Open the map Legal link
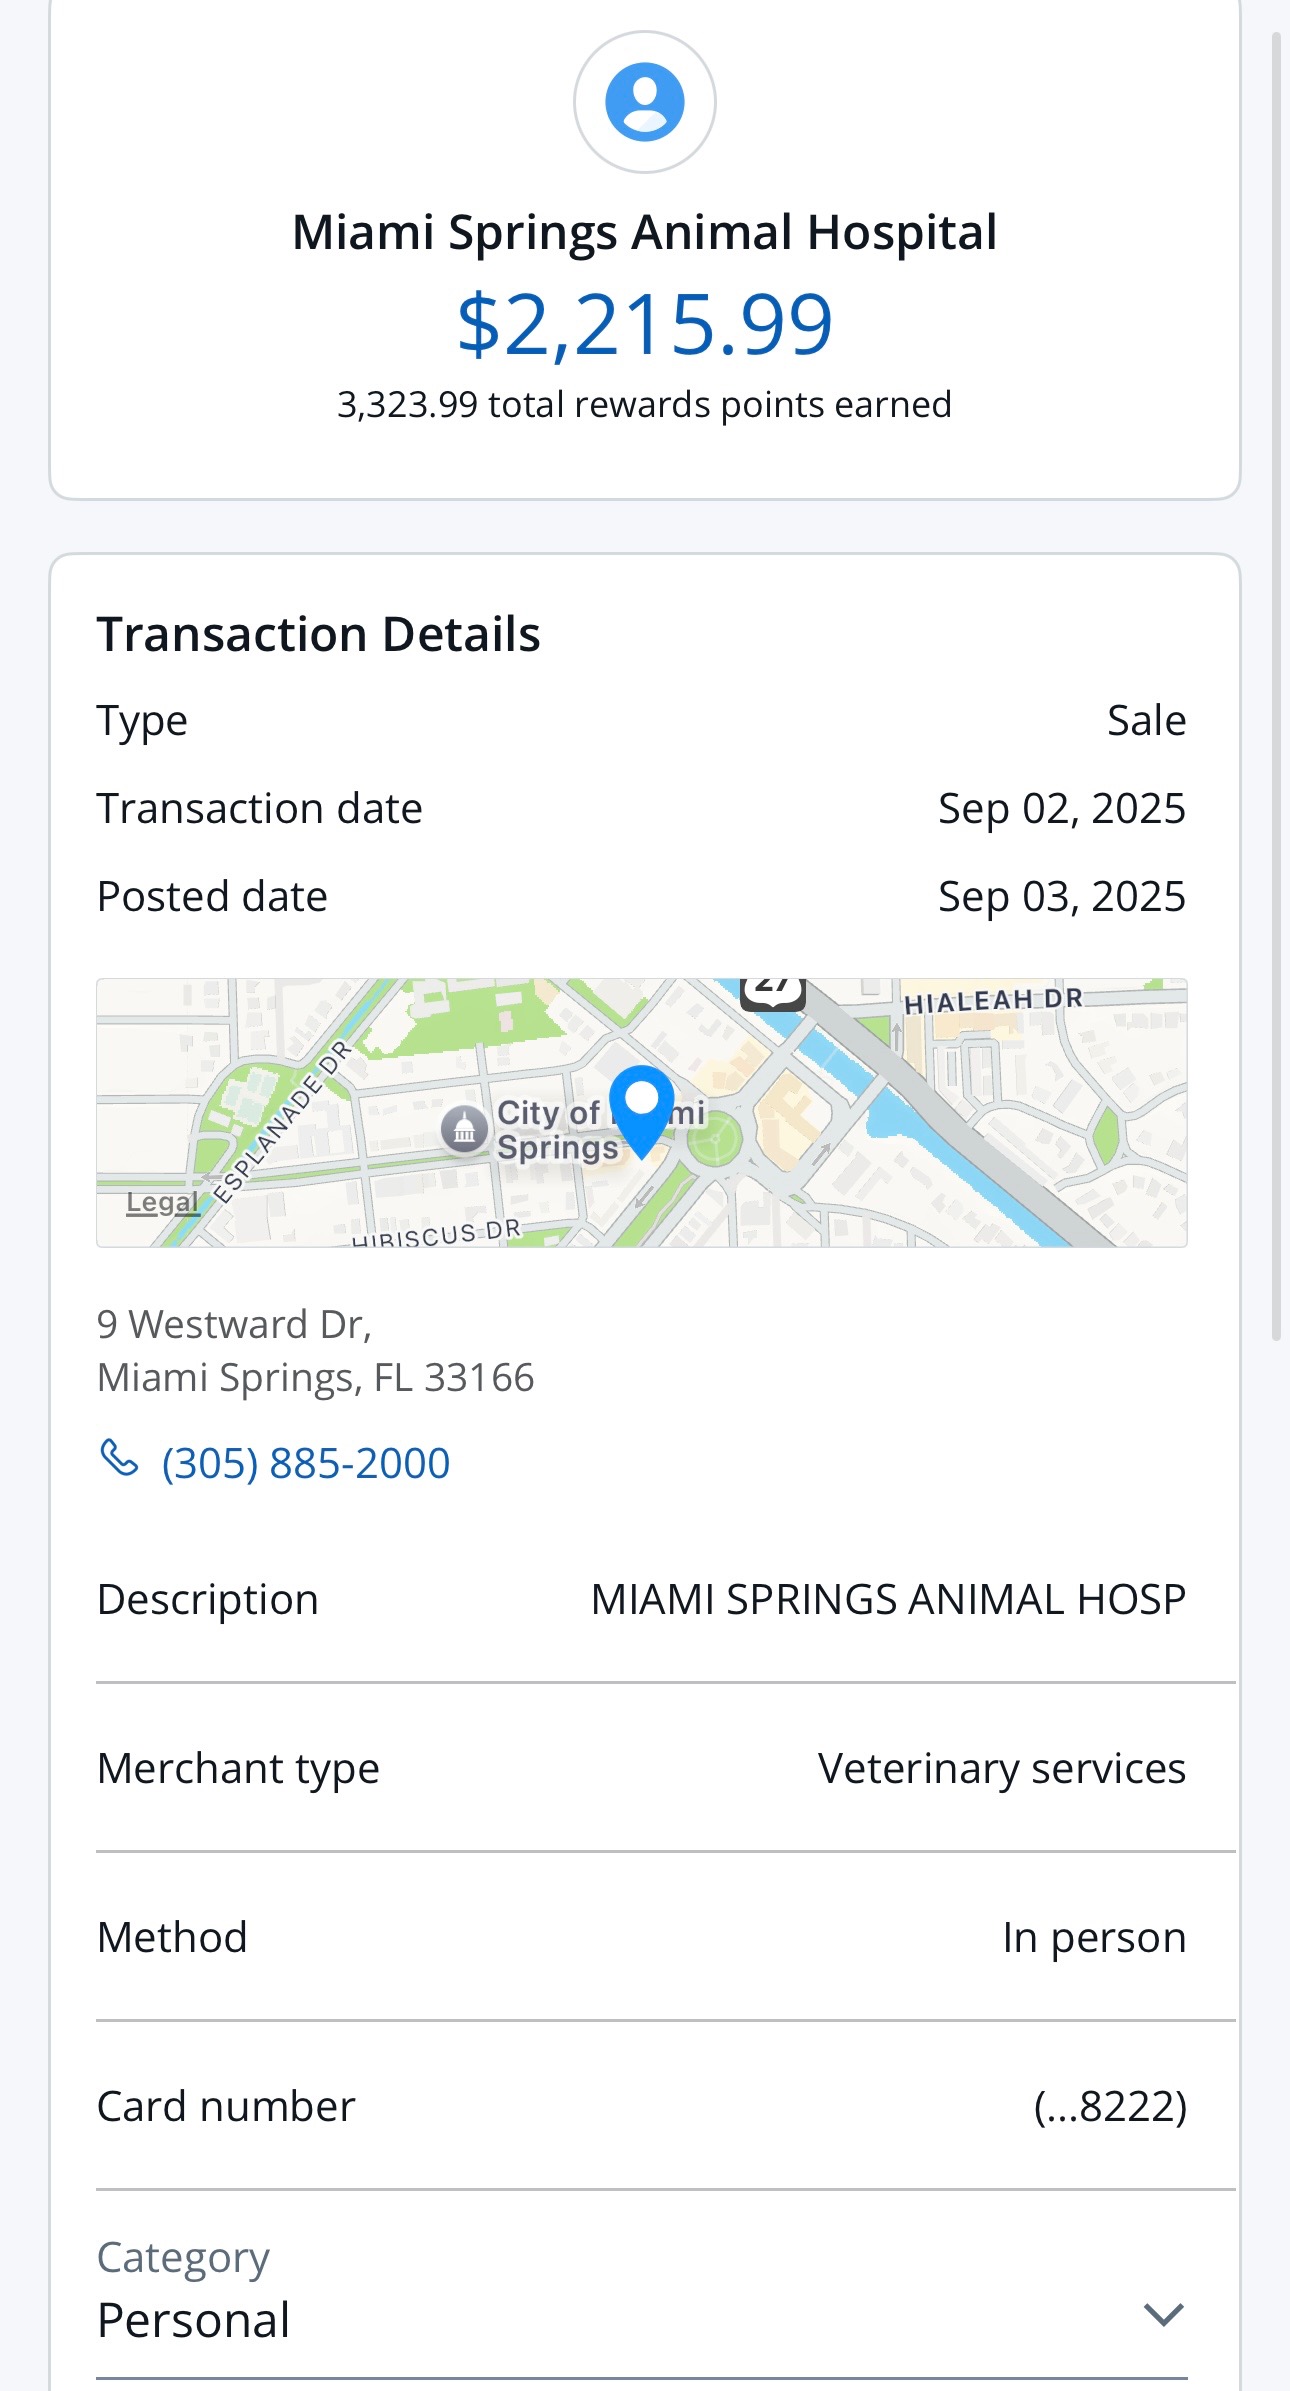 (162, 1202)
